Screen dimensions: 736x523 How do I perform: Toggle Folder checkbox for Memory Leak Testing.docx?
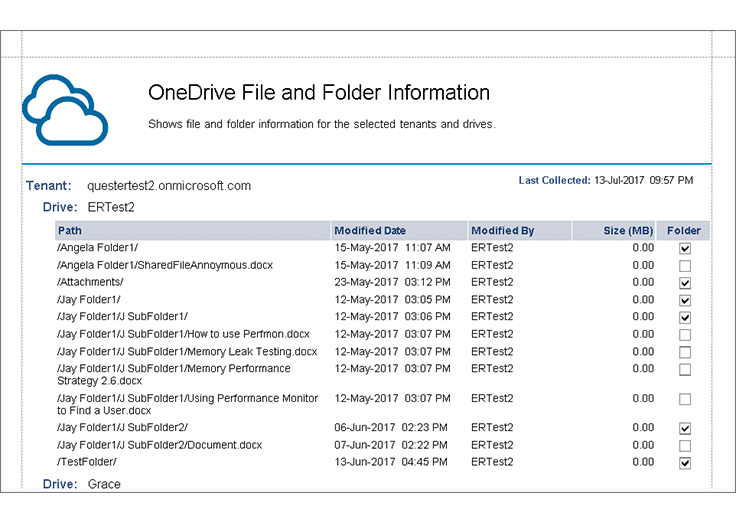pos(685,352)
